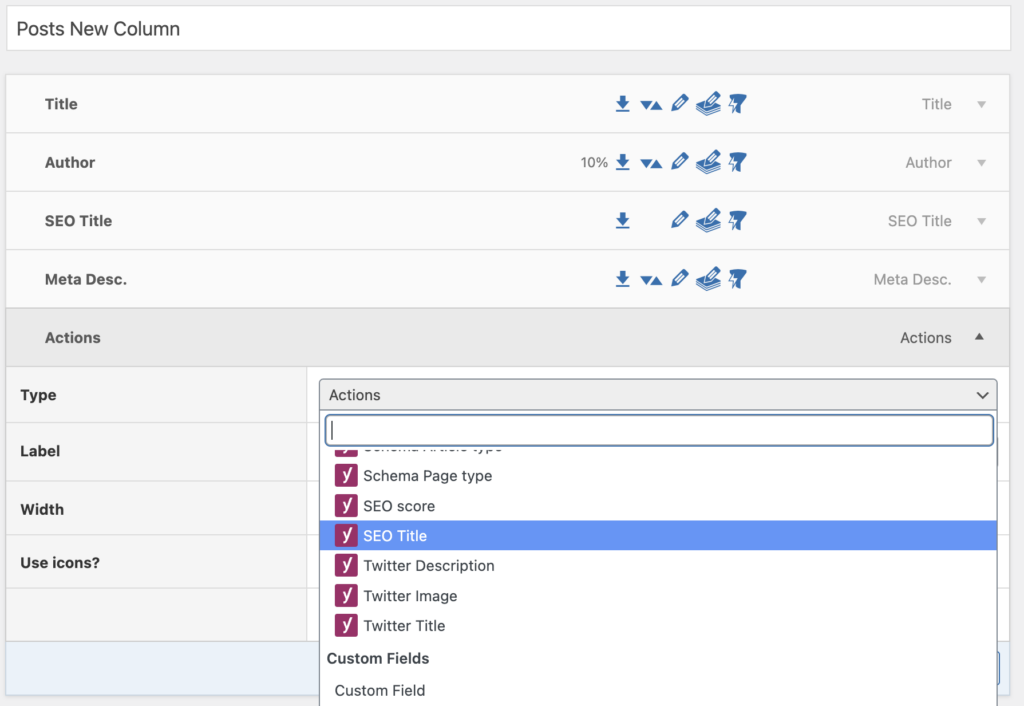Open the Type dropdown showing Actions
The height and width of the screenshot is (706, 1024).
[x=657, y=395]
